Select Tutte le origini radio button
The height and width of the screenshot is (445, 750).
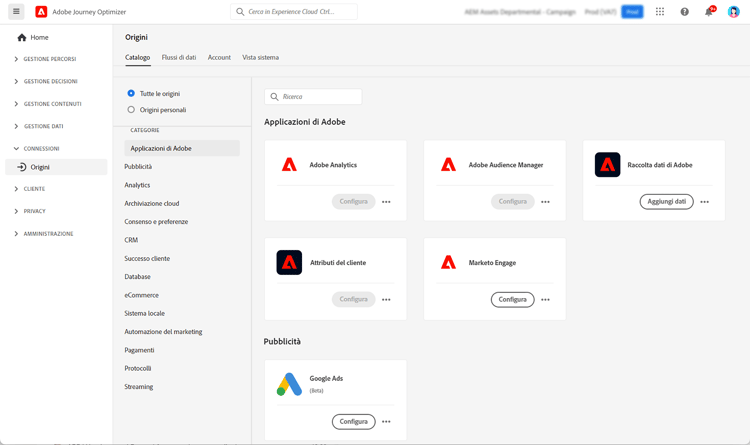131,93
